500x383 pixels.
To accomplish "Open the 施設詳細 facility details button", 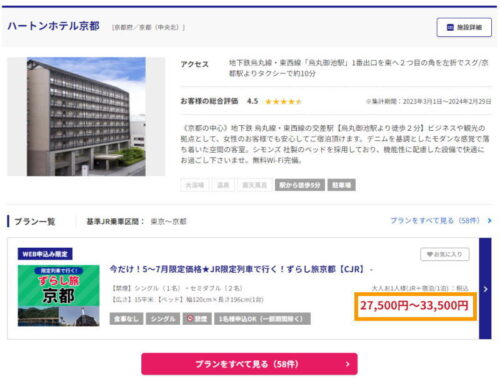I will tap(464, 27).
